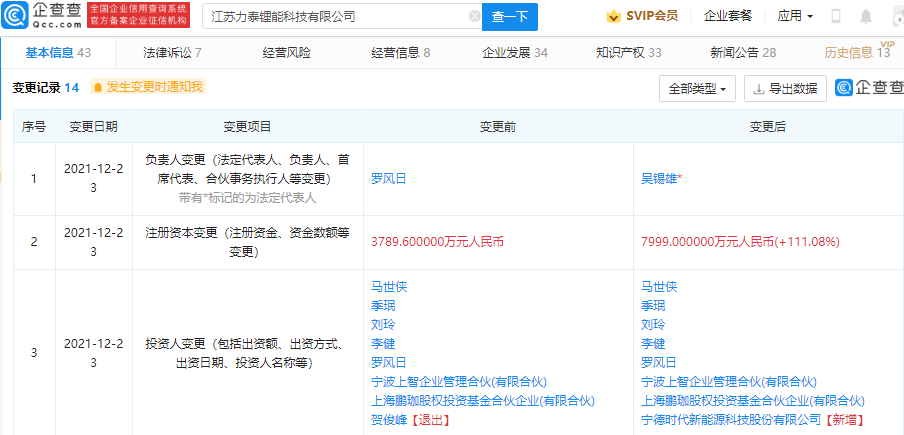Open 贺俊峰 investor link

389,419
